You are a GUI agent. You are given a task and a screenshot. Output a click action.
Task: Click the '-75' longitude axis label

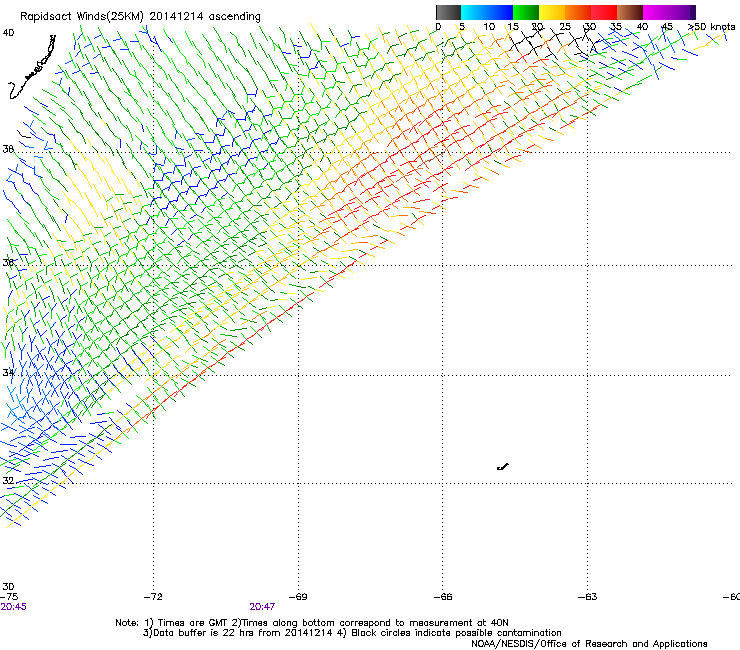pyautogui.click(x=9, y=597)
